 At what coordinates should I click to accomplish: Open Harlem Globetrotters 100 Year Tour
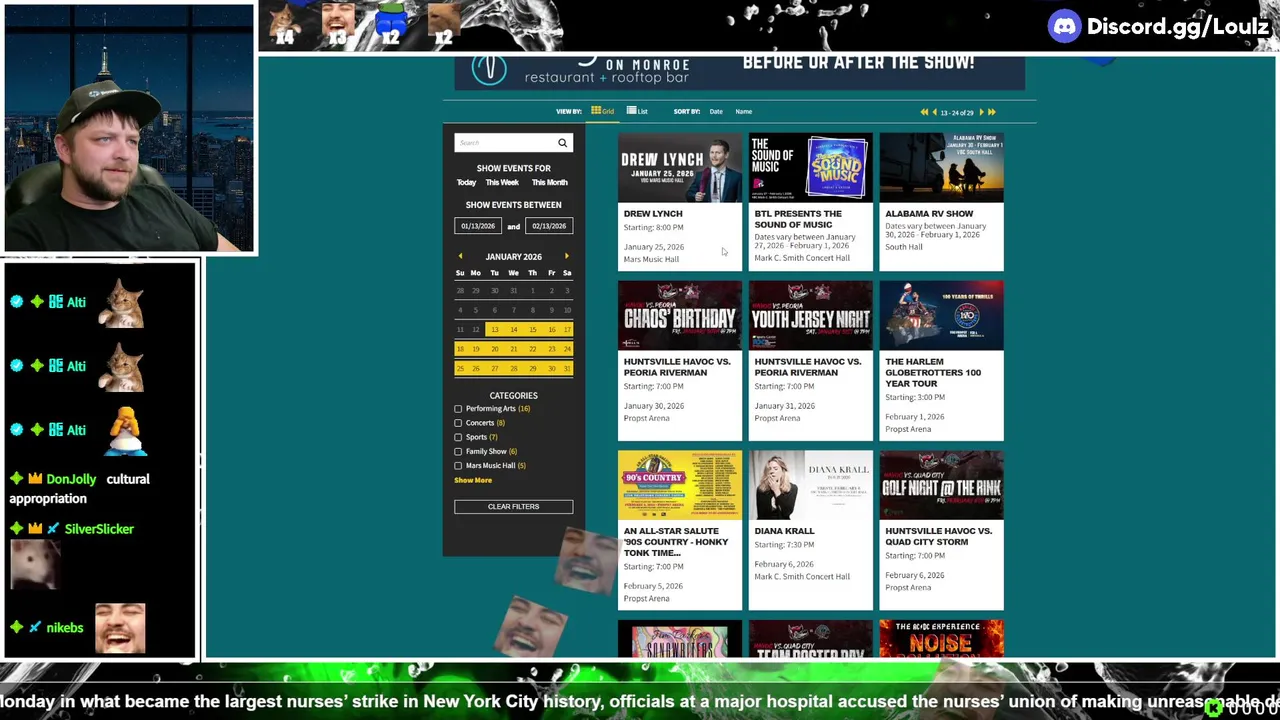(x=933, y=373)
